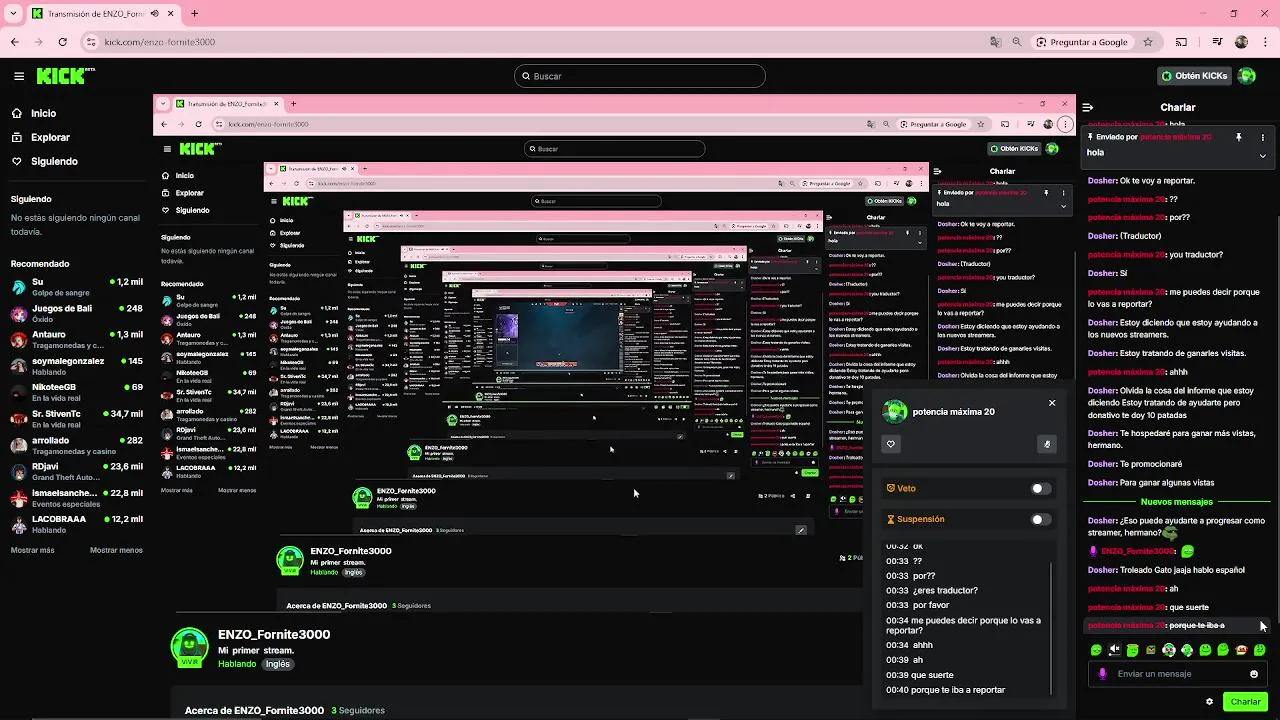Click the purple microphone icon in the message box
The image size is (1280, 720).
[x=1102, y=674]
